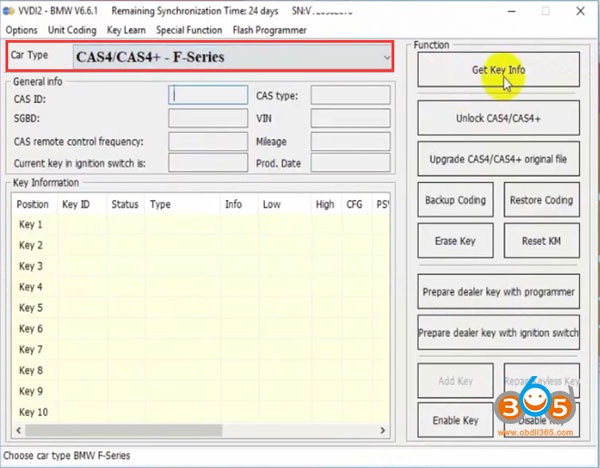600x468 pixels.
Task: Click the Position column header
Action: pyautogui.click(x=33, y=204)
